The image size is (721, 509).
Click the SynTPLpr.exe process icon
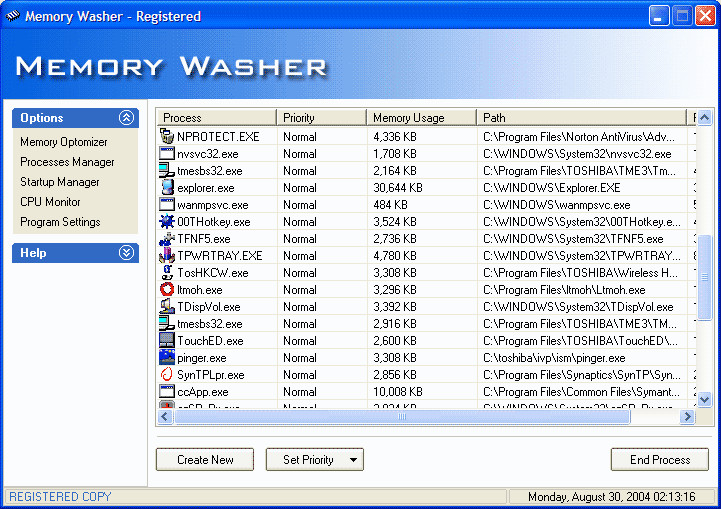(167, 374)
